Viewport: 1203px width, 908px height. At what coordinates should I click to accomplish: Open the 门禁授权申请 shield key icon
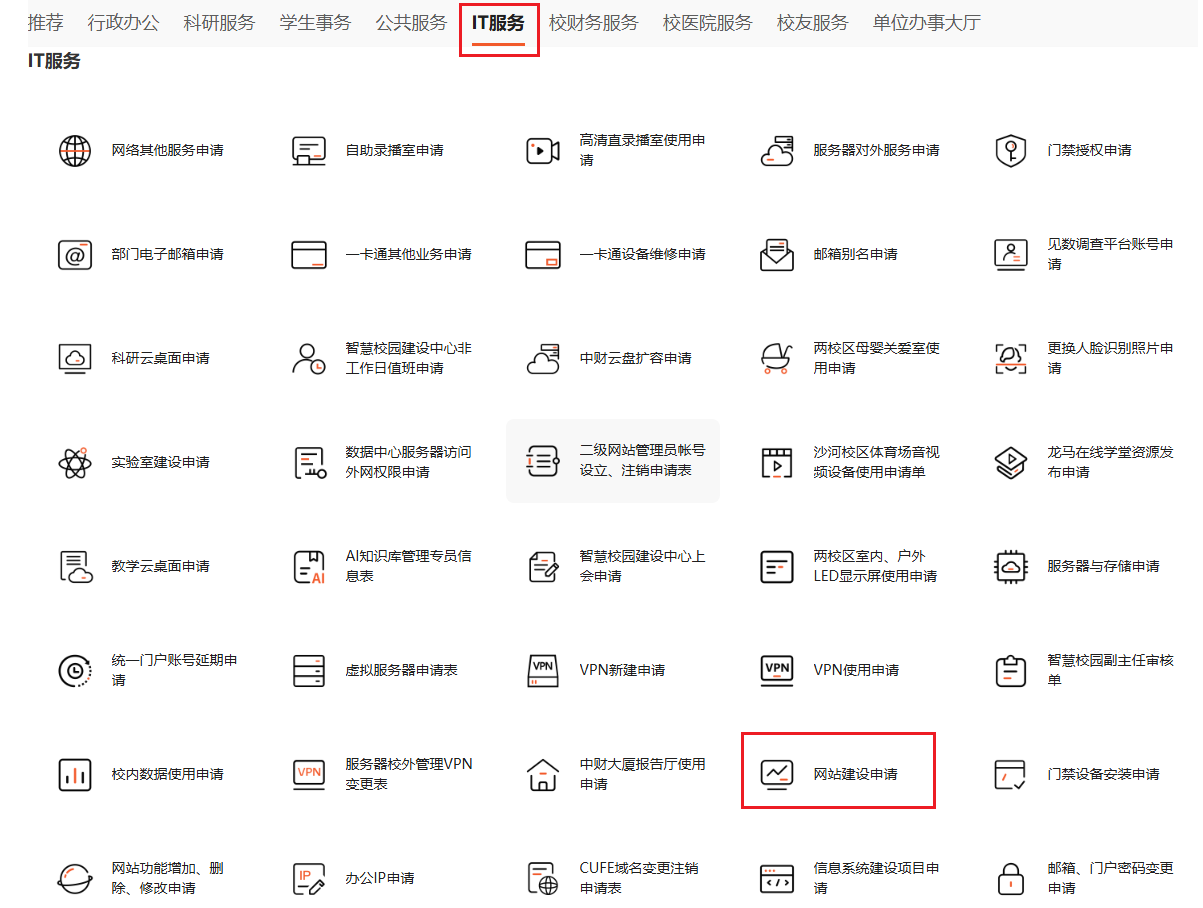point(1010,151)
